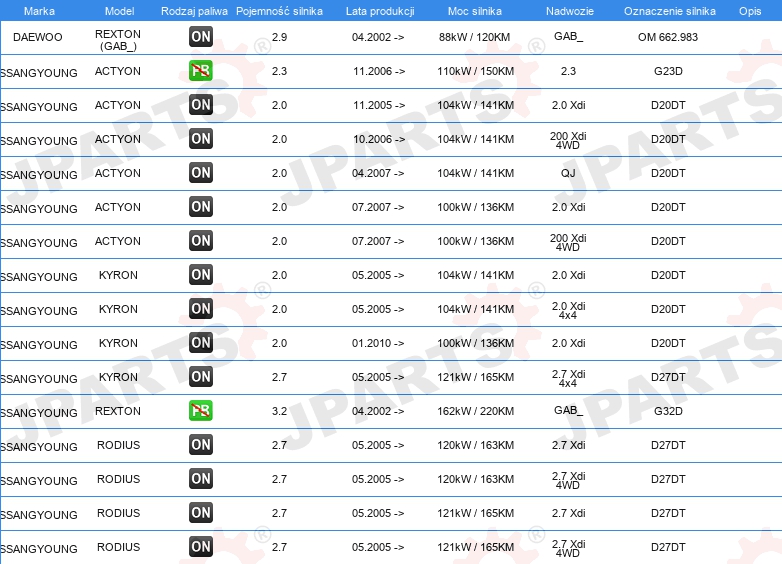Click the 2.9 engine capacity cell

(x=279, y=37)
